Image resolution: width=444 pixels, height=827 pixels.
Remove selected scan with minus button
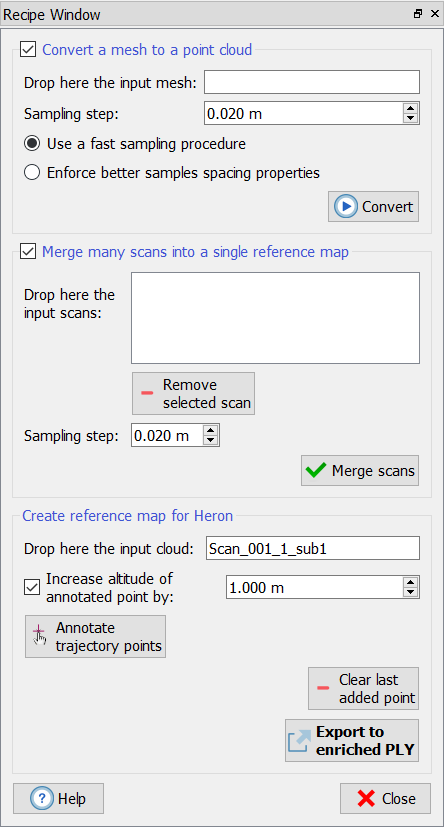click(x=193, y=393)
